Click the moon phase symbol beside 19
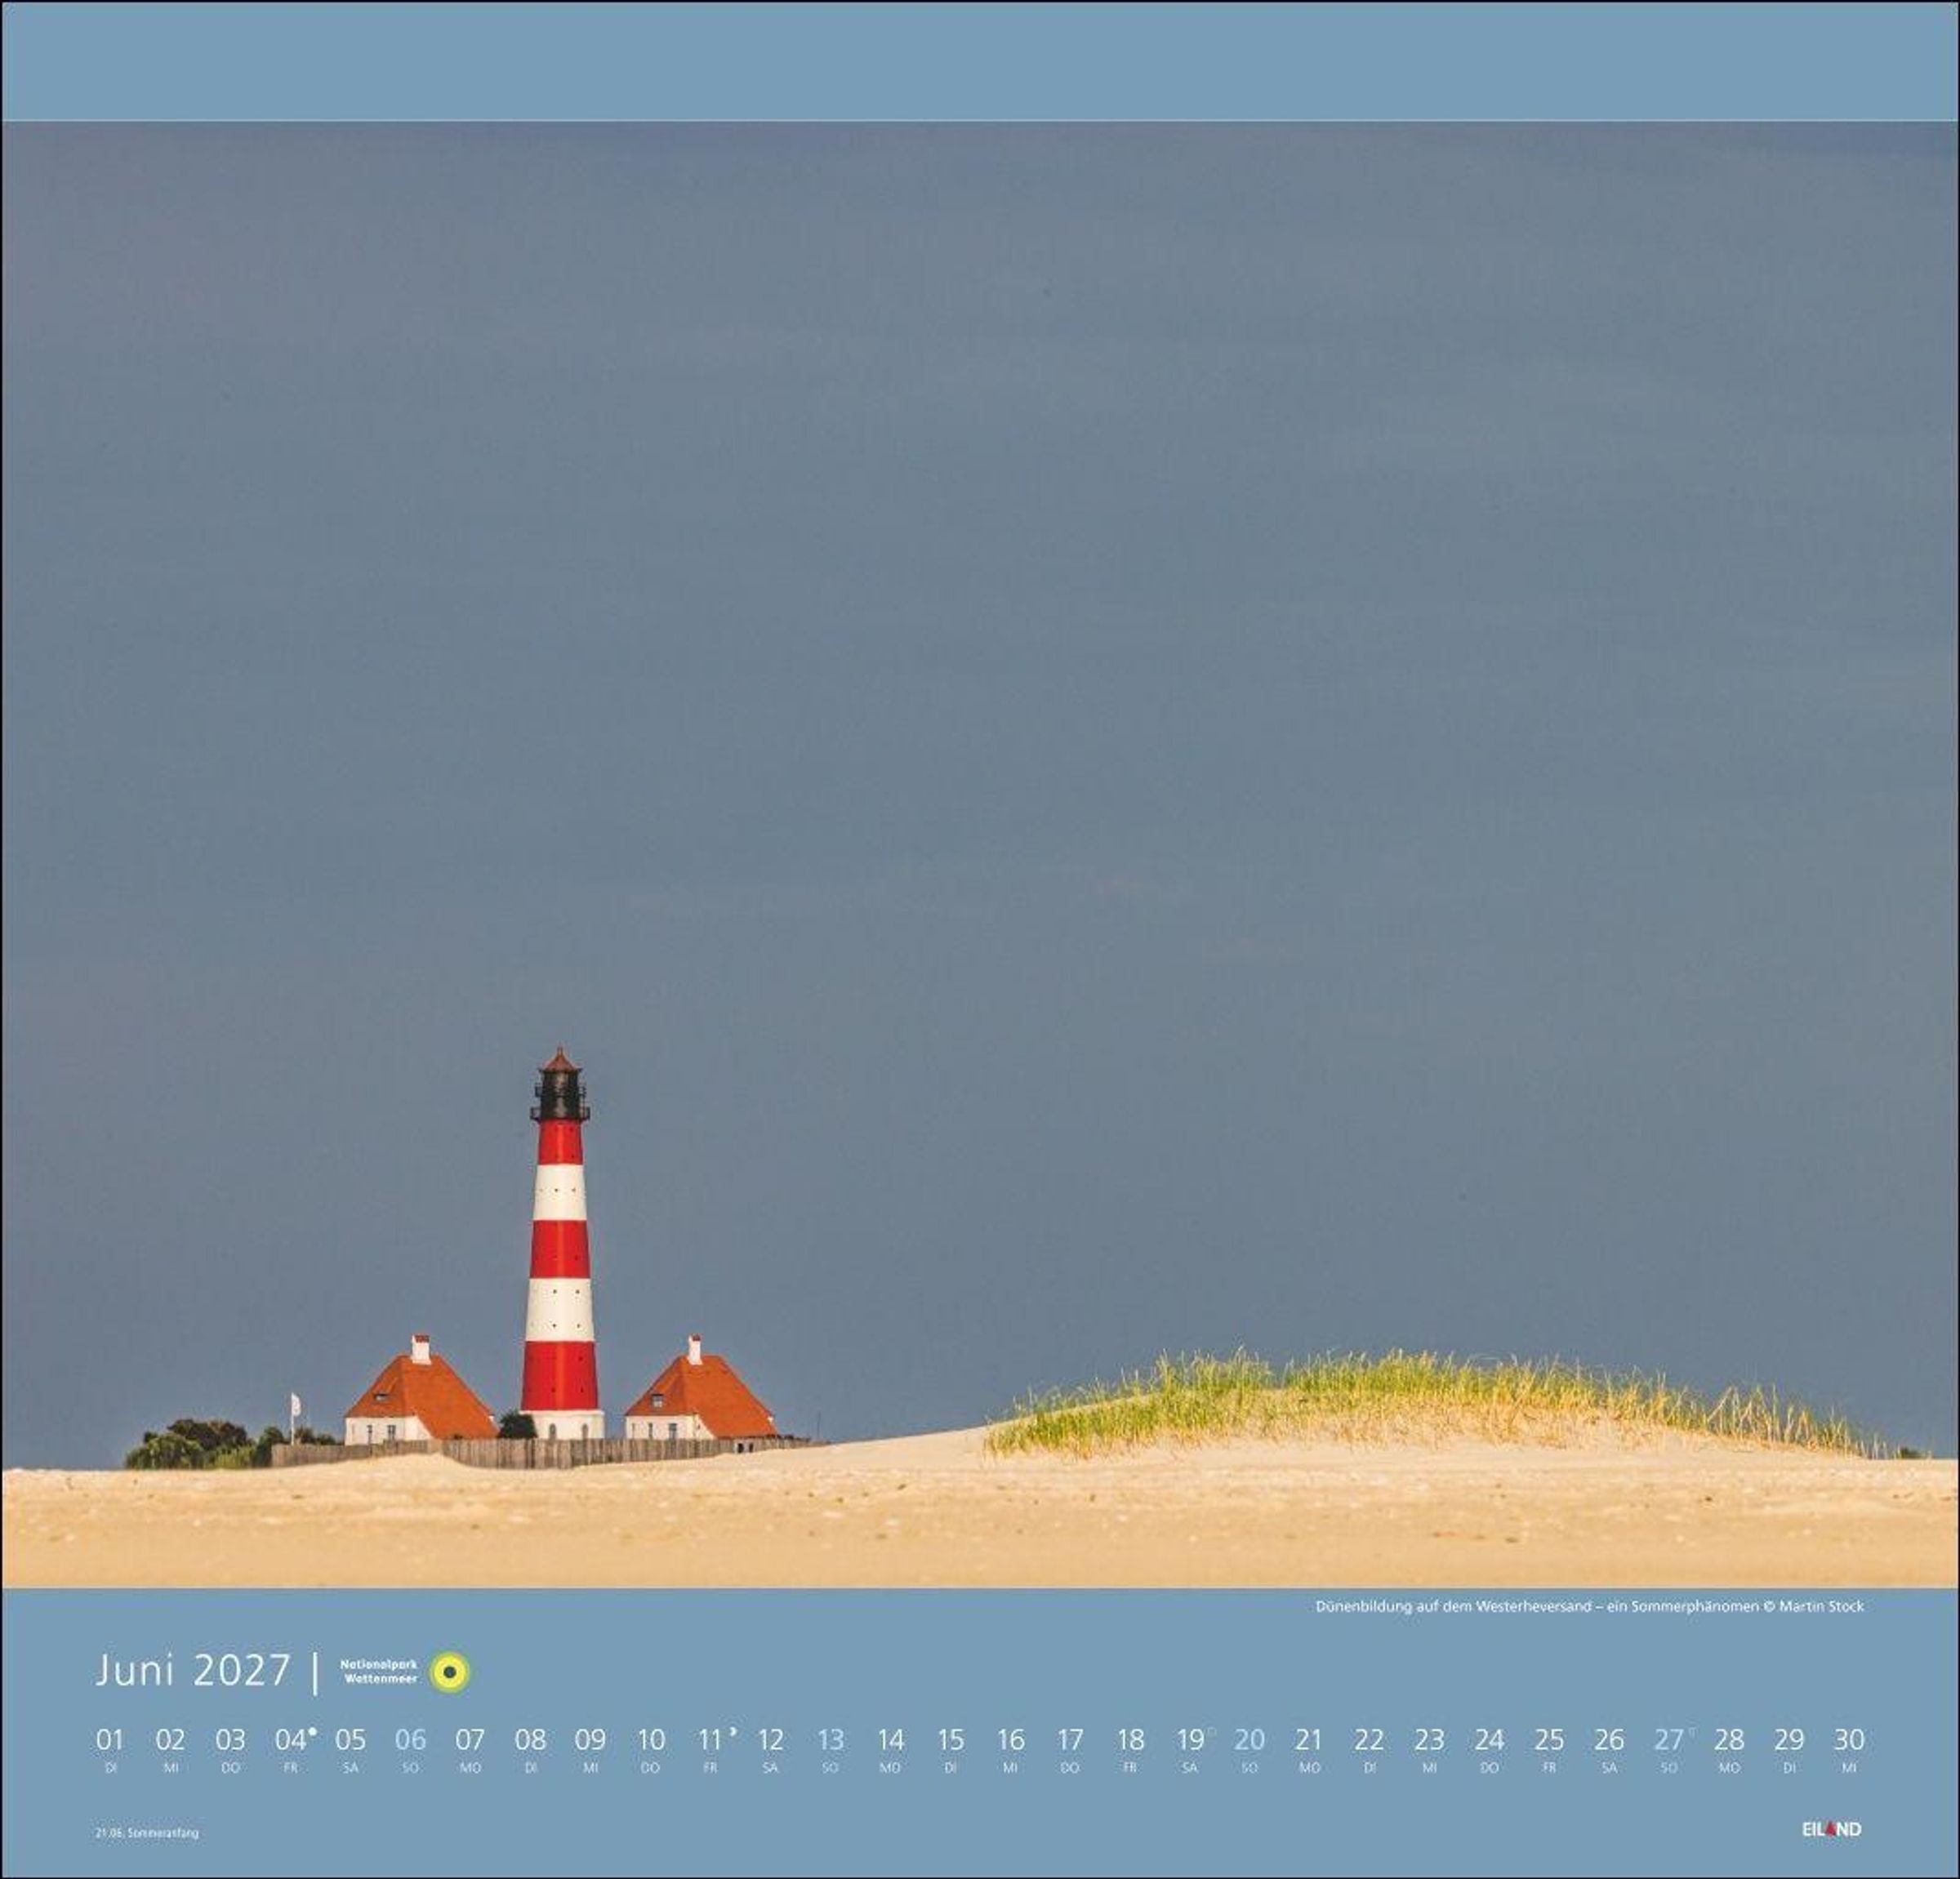The image size is (1960, 1879). coord(1211,1730)
